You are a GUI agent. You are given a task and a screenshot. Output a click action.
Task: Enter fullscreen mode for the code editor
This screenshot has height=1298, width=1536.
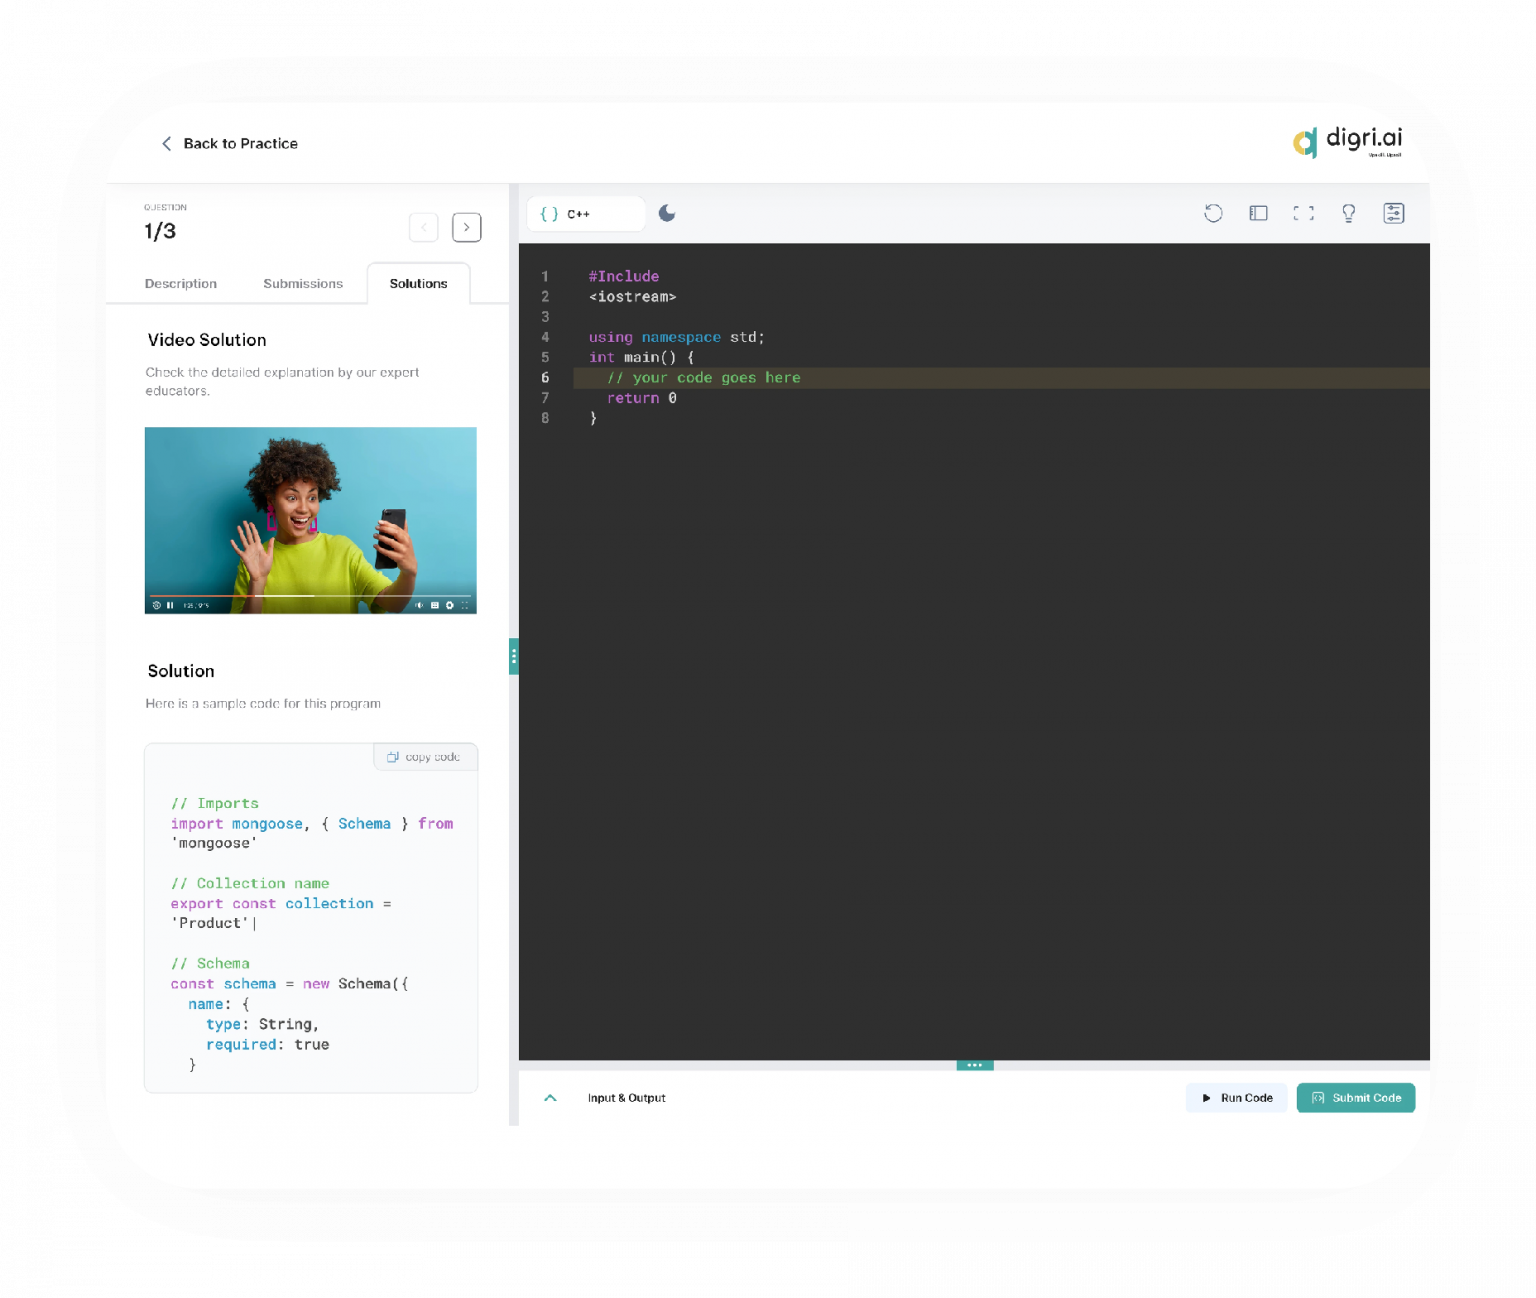pyautogui.click(x=1303, y=213)
